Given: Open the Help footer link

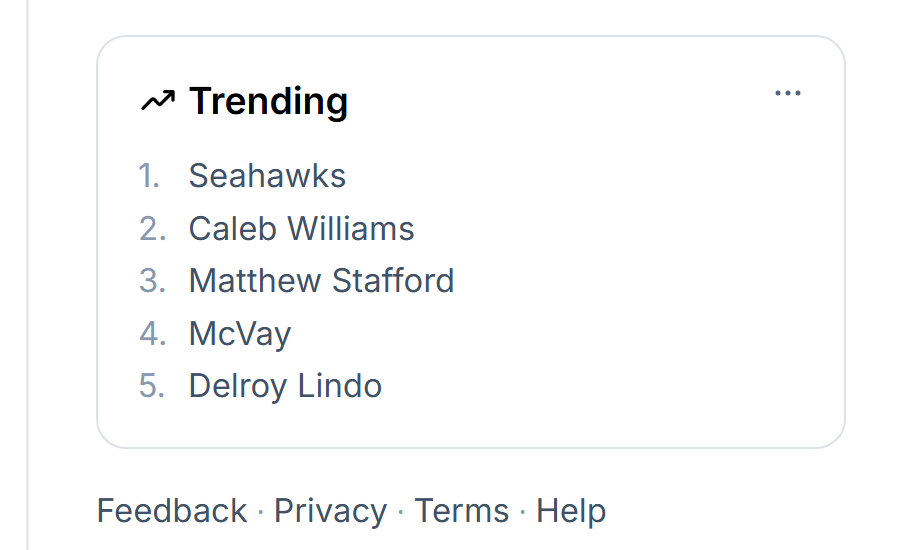Looking at the screenshot, I should point(571,511).
